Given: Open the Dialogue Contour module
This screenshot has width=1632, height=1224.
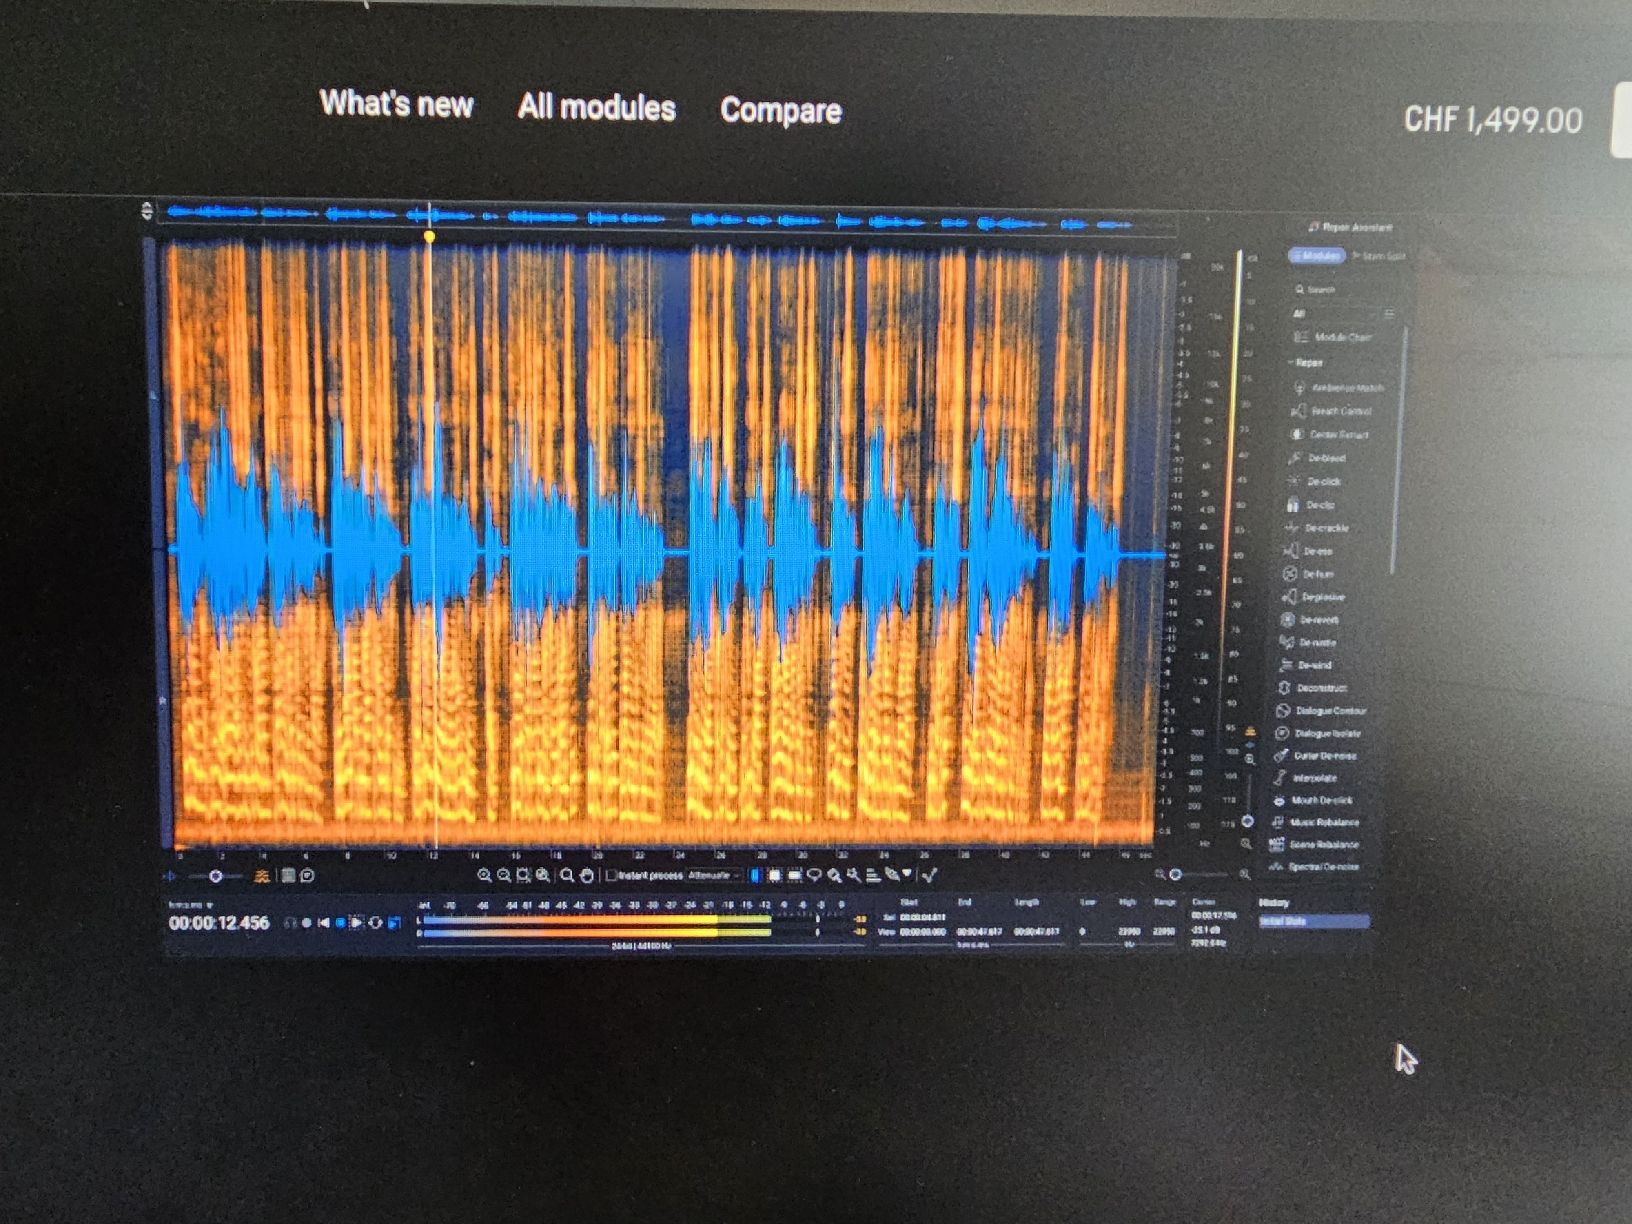Looking at the screenshot, I should tap(1321, 711).
